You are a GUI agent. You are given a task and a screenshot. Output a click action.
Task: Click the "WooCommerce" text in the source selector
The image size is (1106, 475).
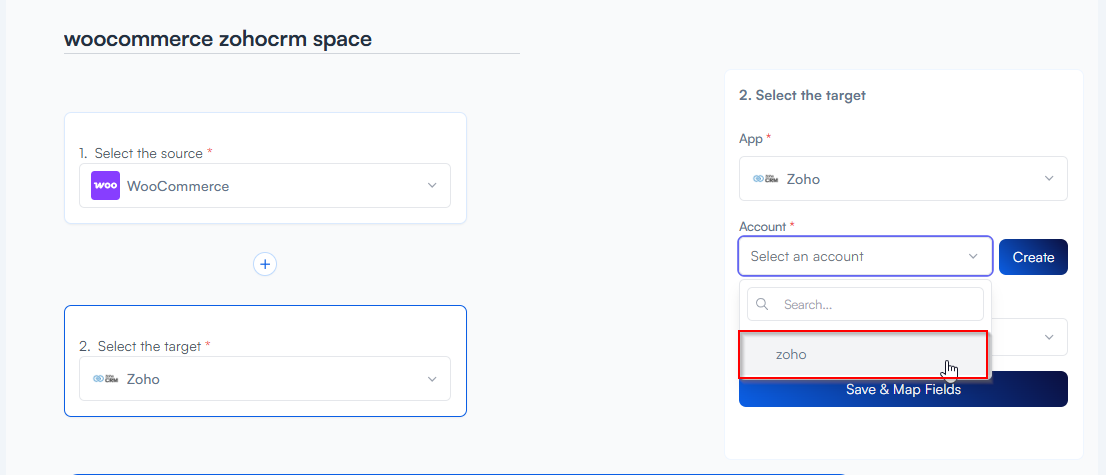[x=178, y=186]
